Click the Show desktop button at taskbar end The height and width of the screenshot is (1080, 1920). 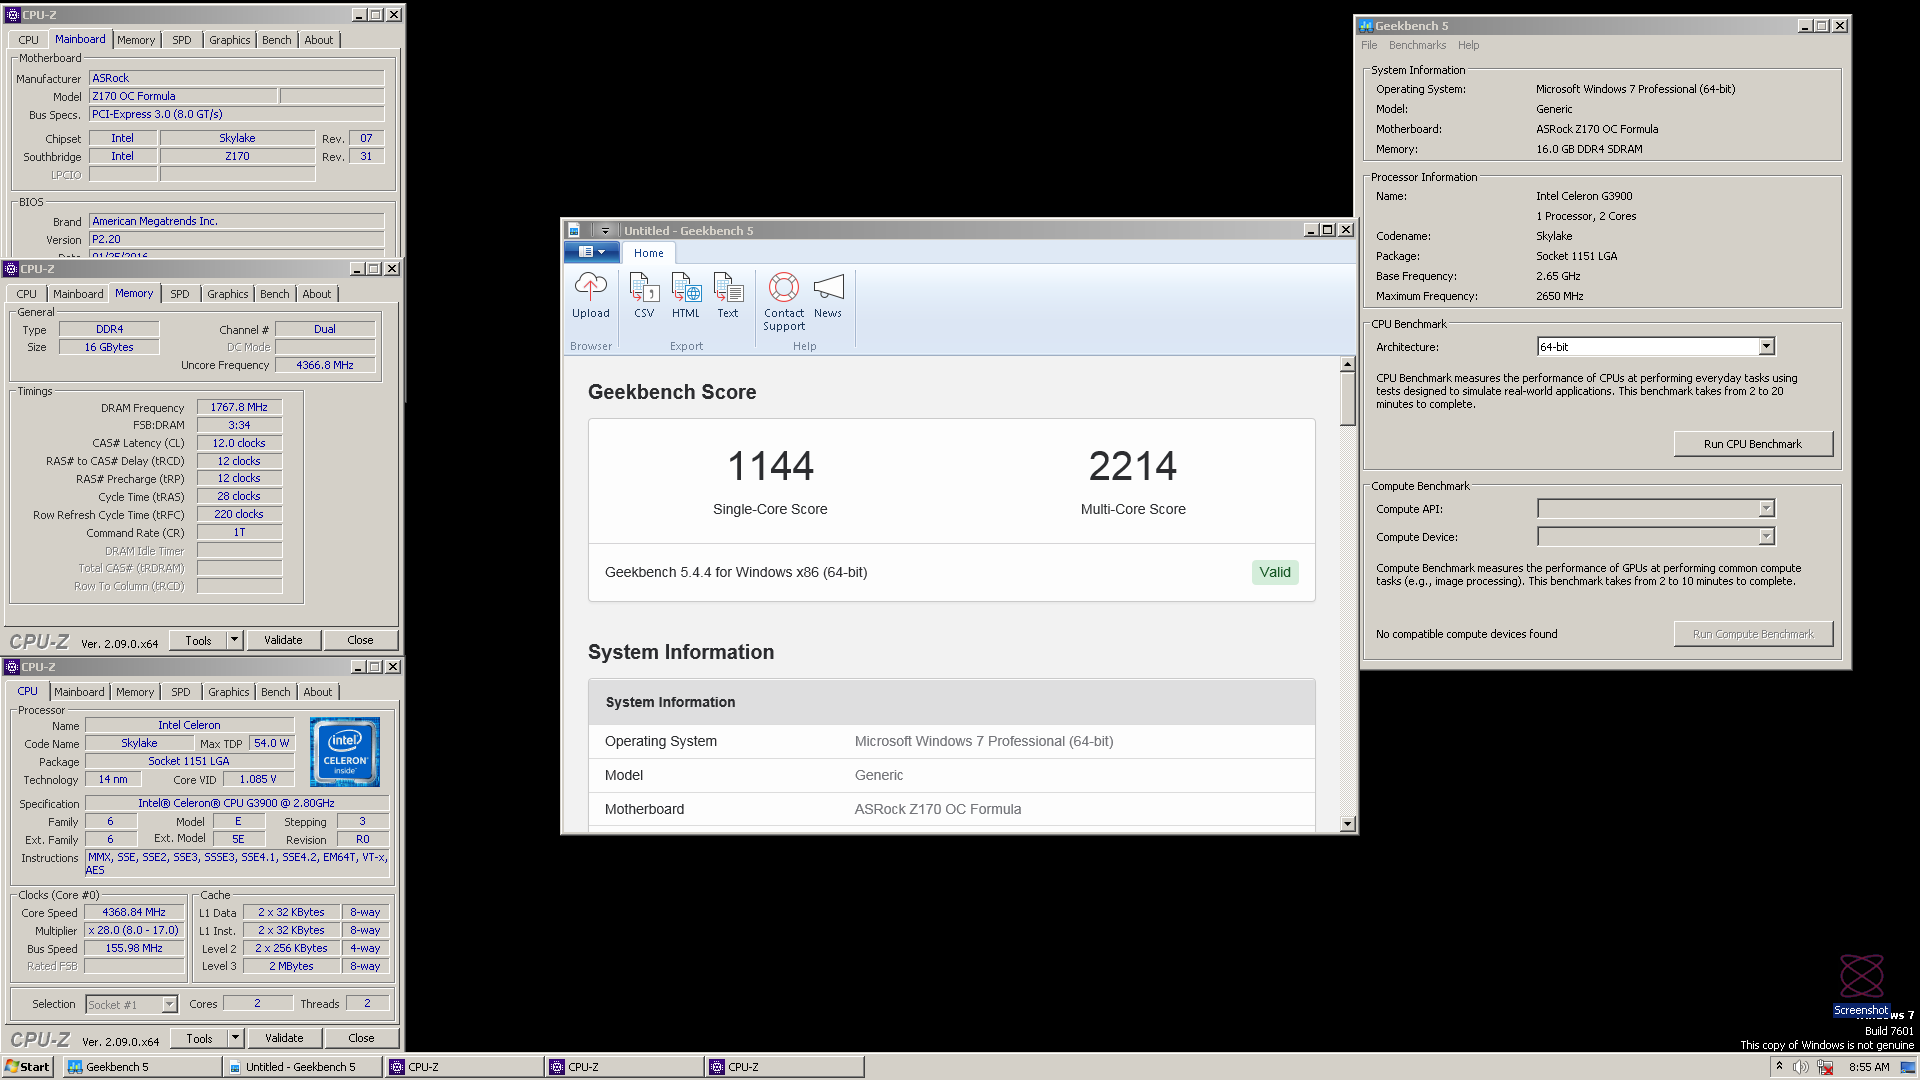pyautogui.click(x=1909, y=1067)
